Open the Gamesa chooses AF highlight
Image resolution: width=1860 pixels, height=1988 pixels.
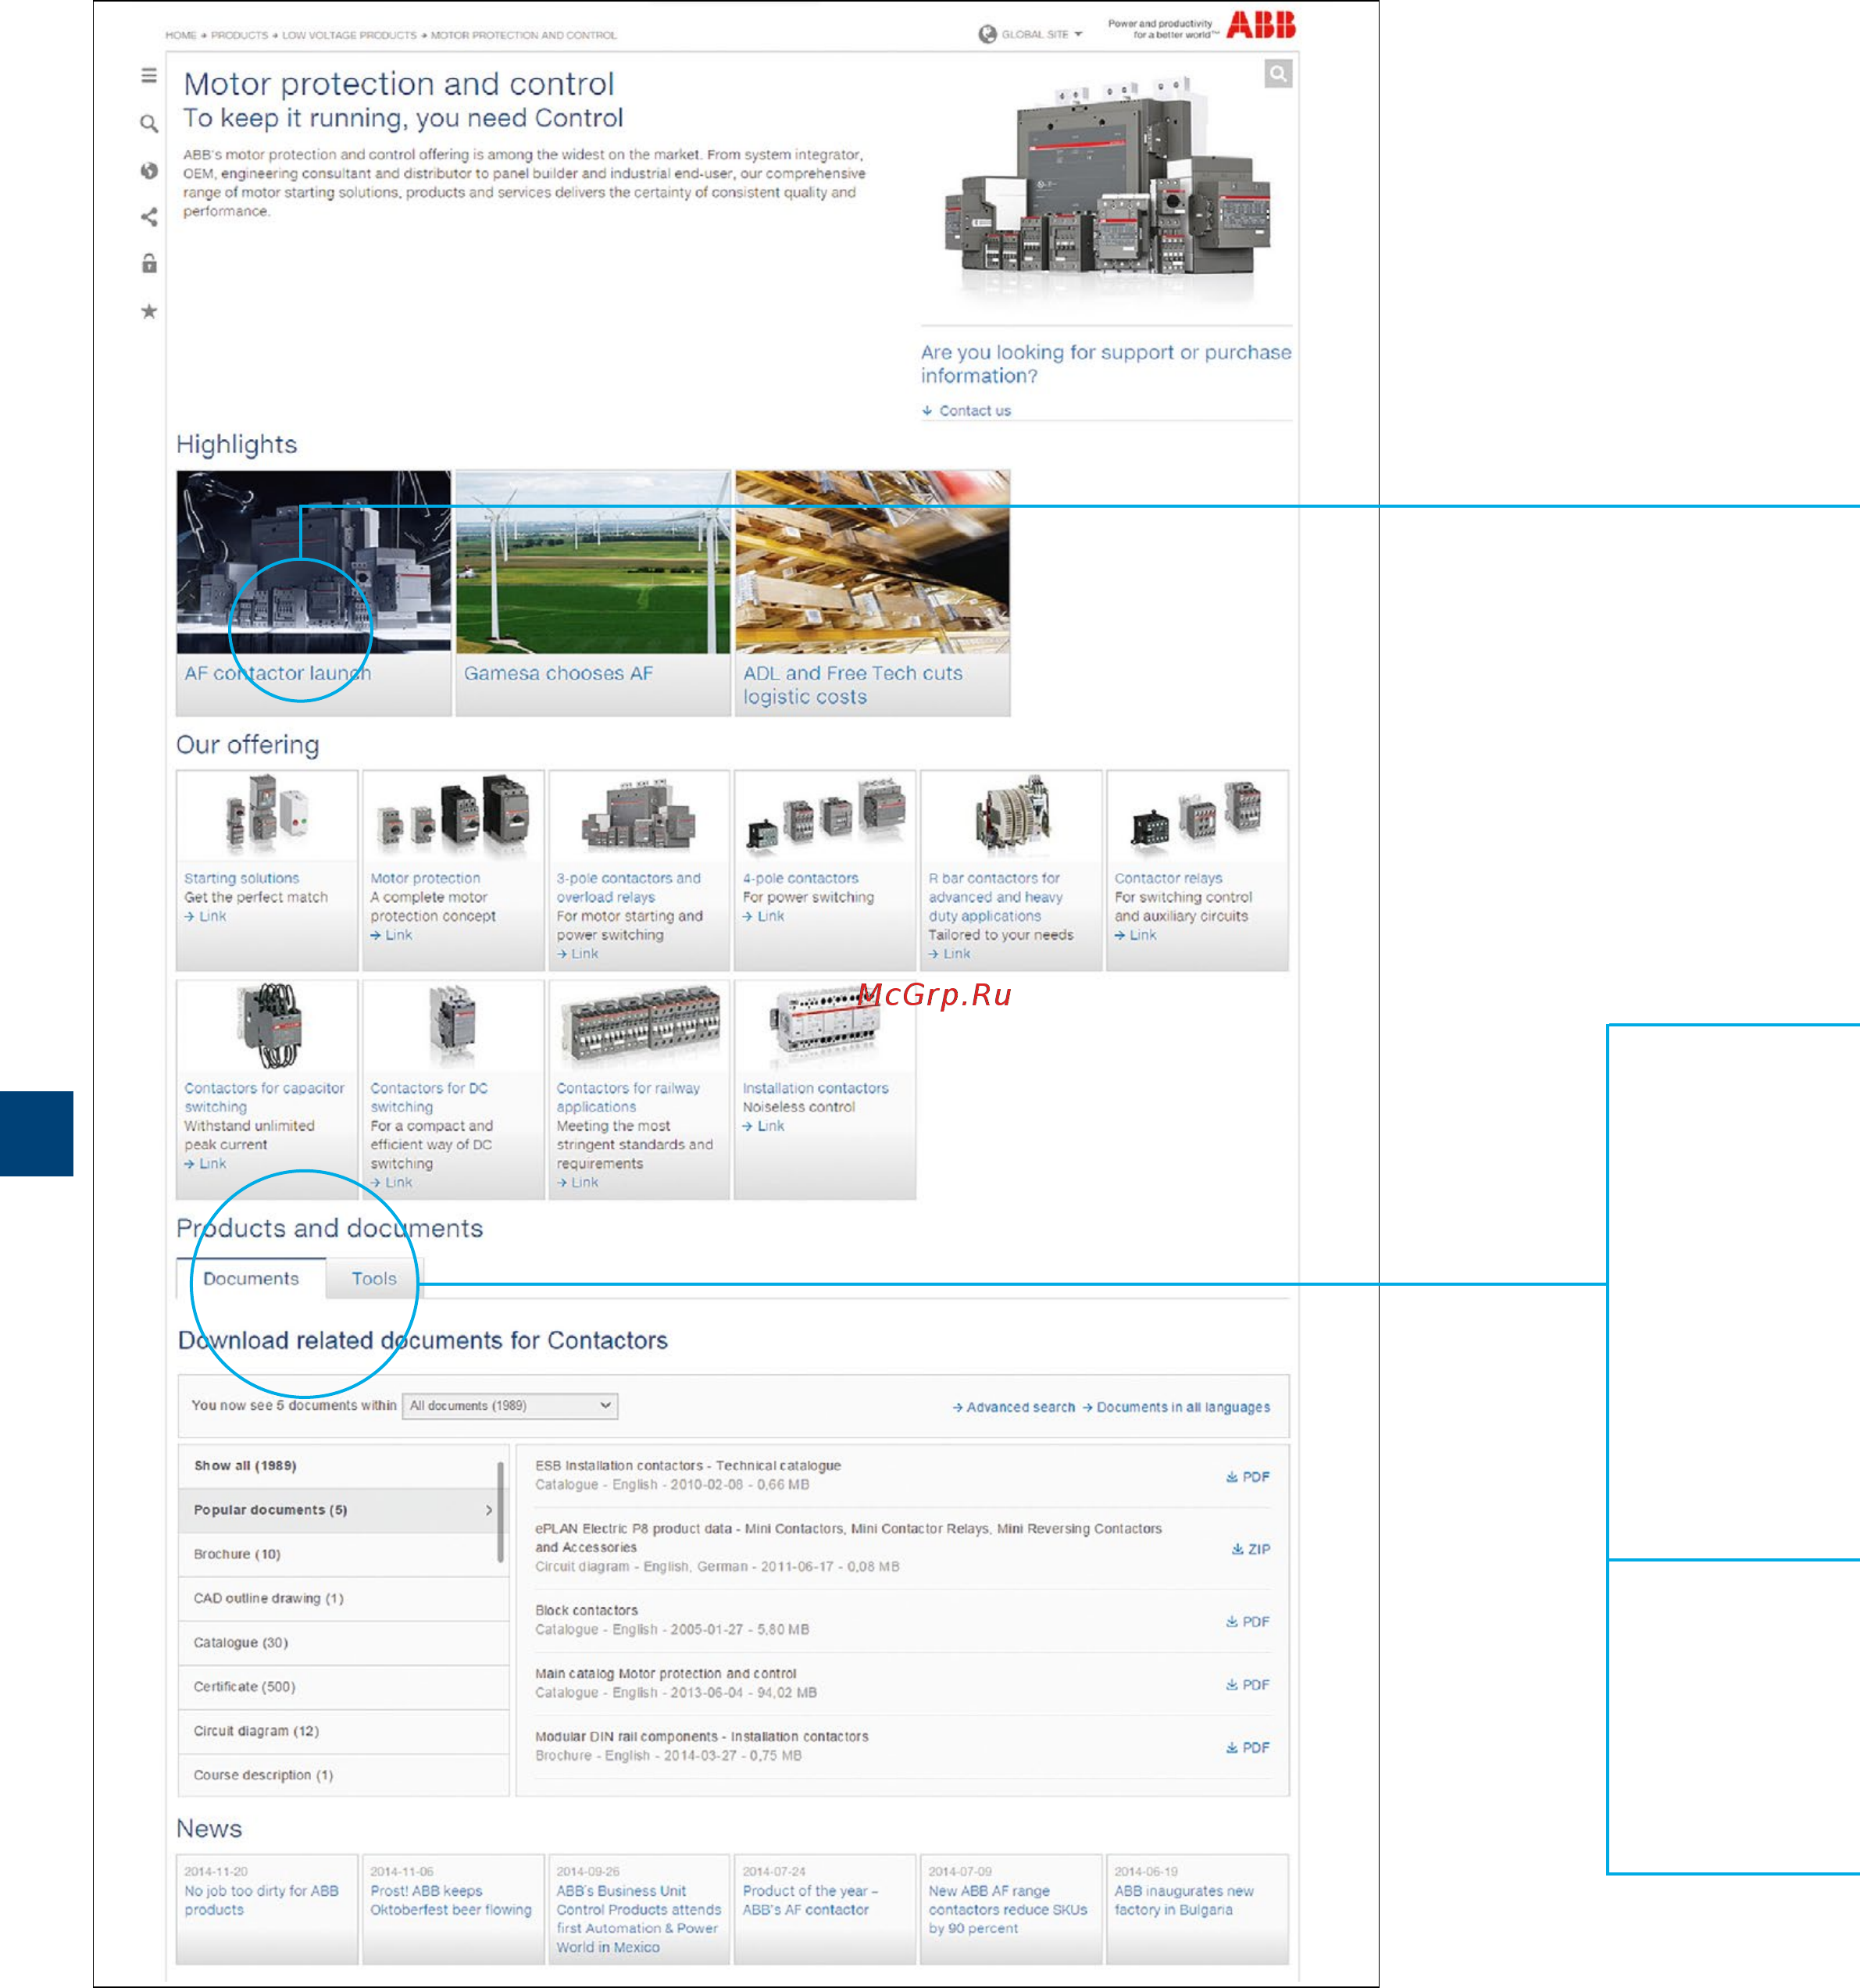coord(593,593)
